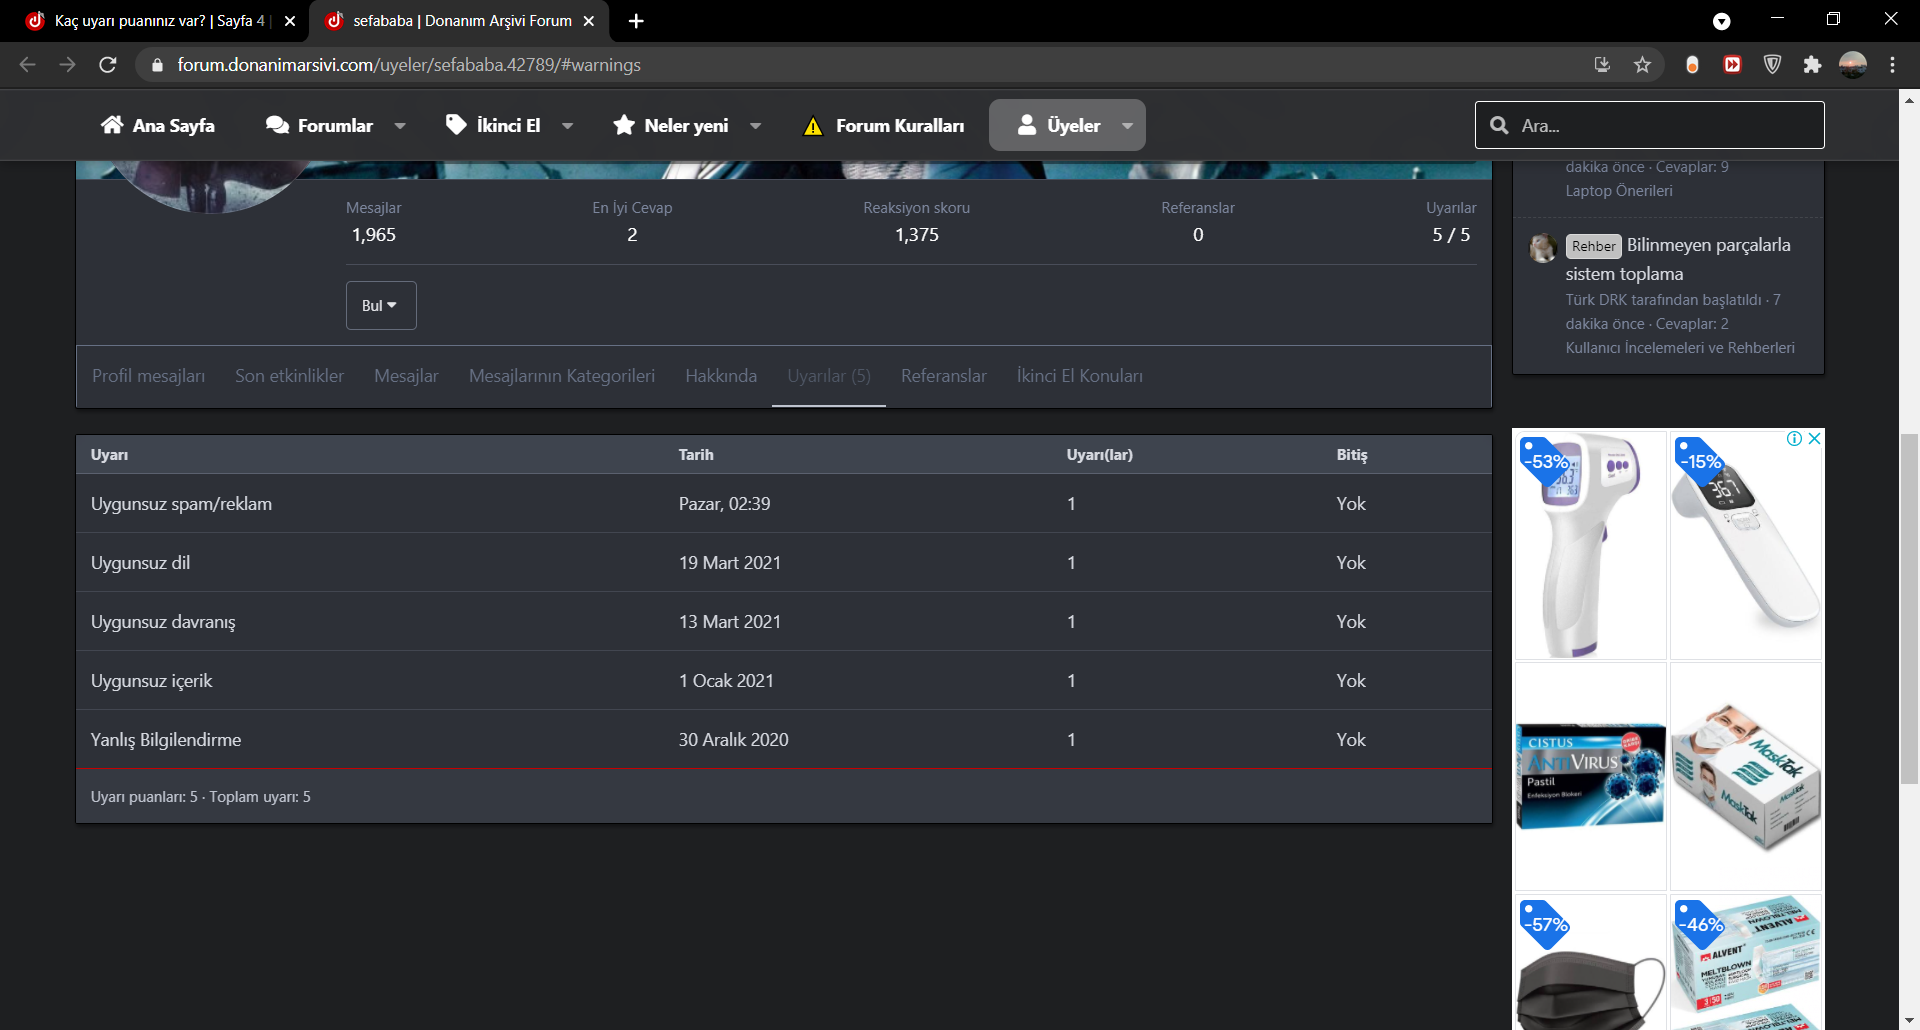Select the Uyarılar (5) tab

tap(829, 376)
